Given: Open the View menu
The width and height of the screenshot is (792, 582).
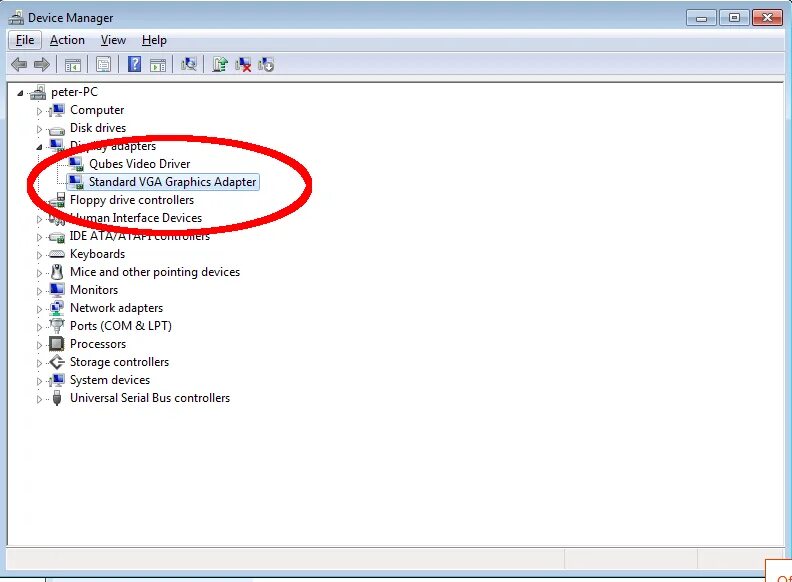Looking at the screenshot, I should [x=113, y=40].
